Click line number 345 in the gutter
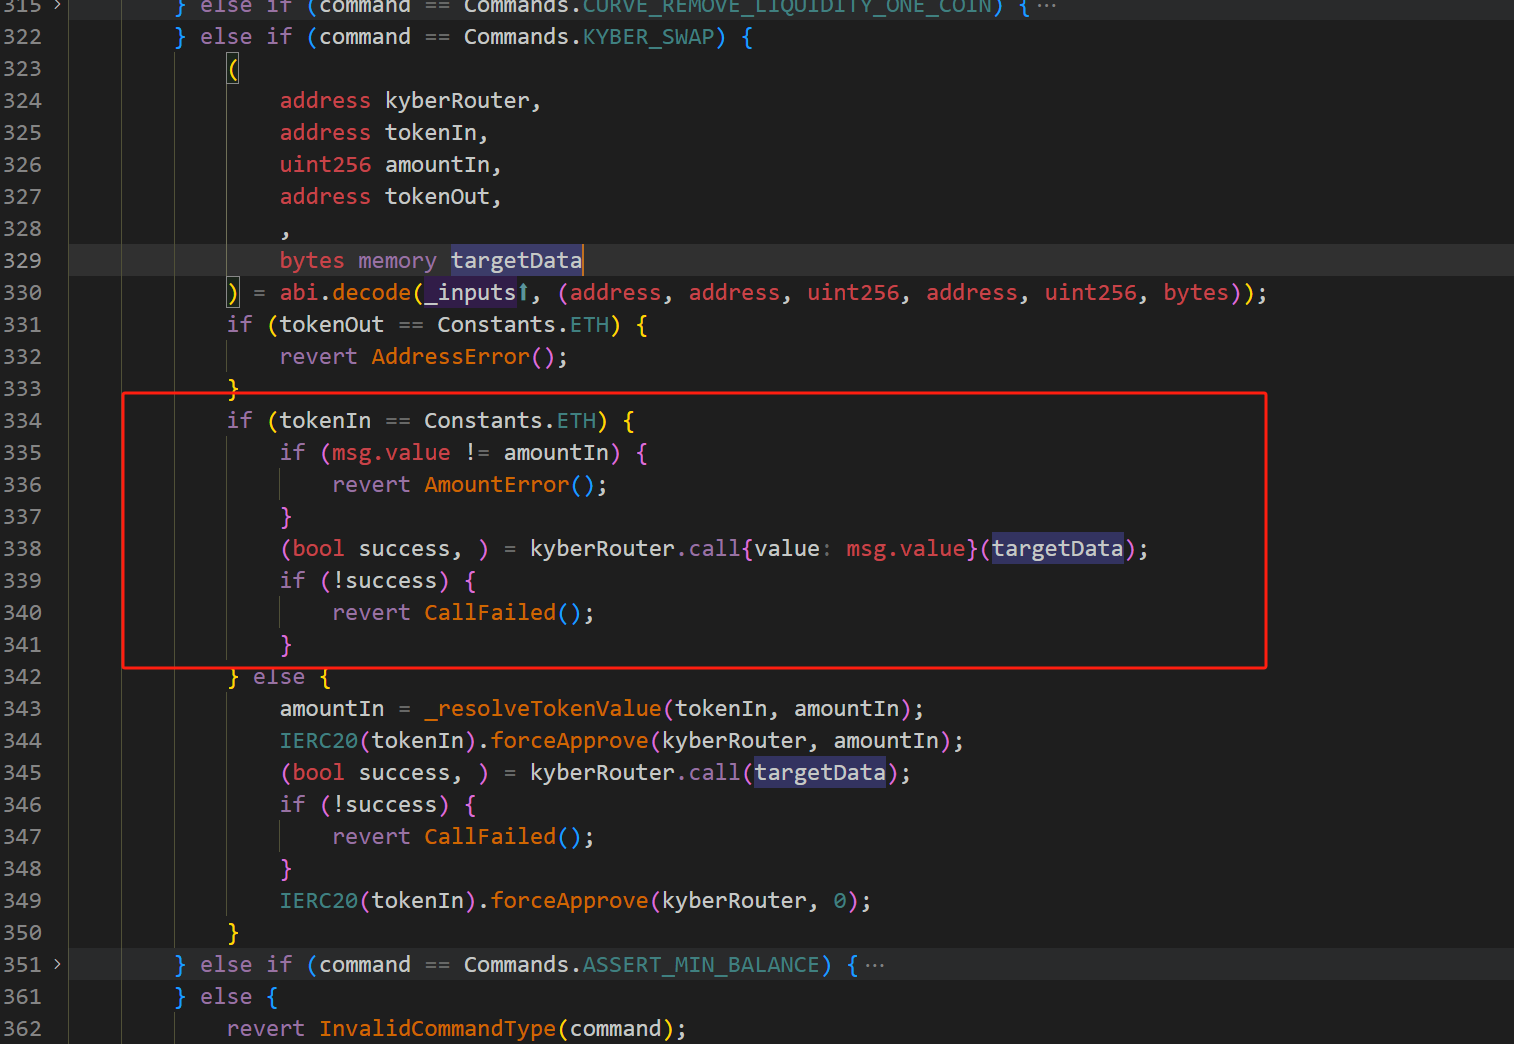This screenshot has width=1514, height=1044. (22, 773)
